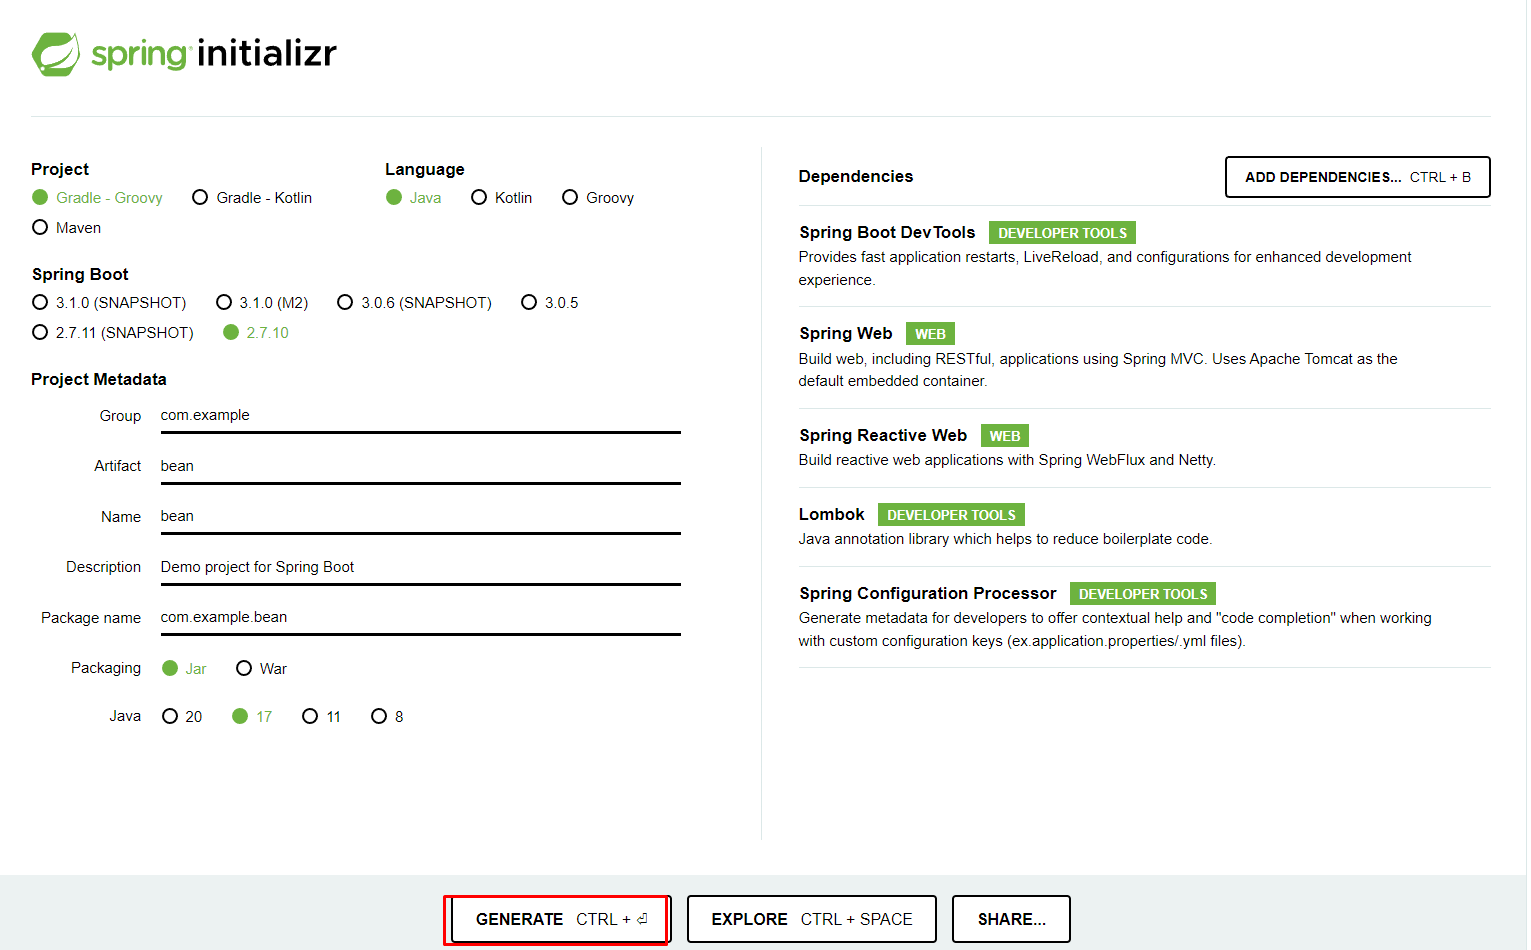Focus the Artifact input field

pos(420,467)
